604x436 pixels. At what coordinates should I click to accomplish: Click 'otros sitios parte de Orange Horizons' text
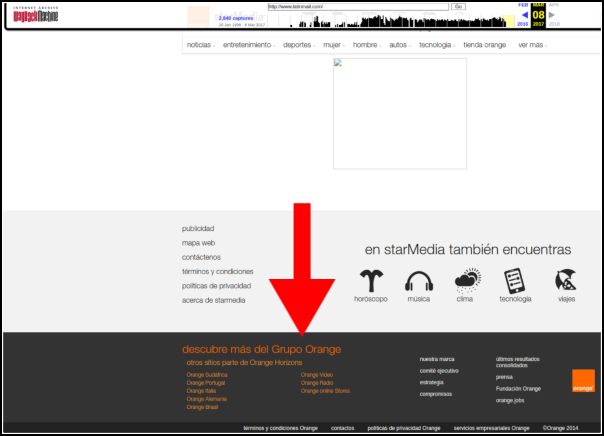click(244, 362)
